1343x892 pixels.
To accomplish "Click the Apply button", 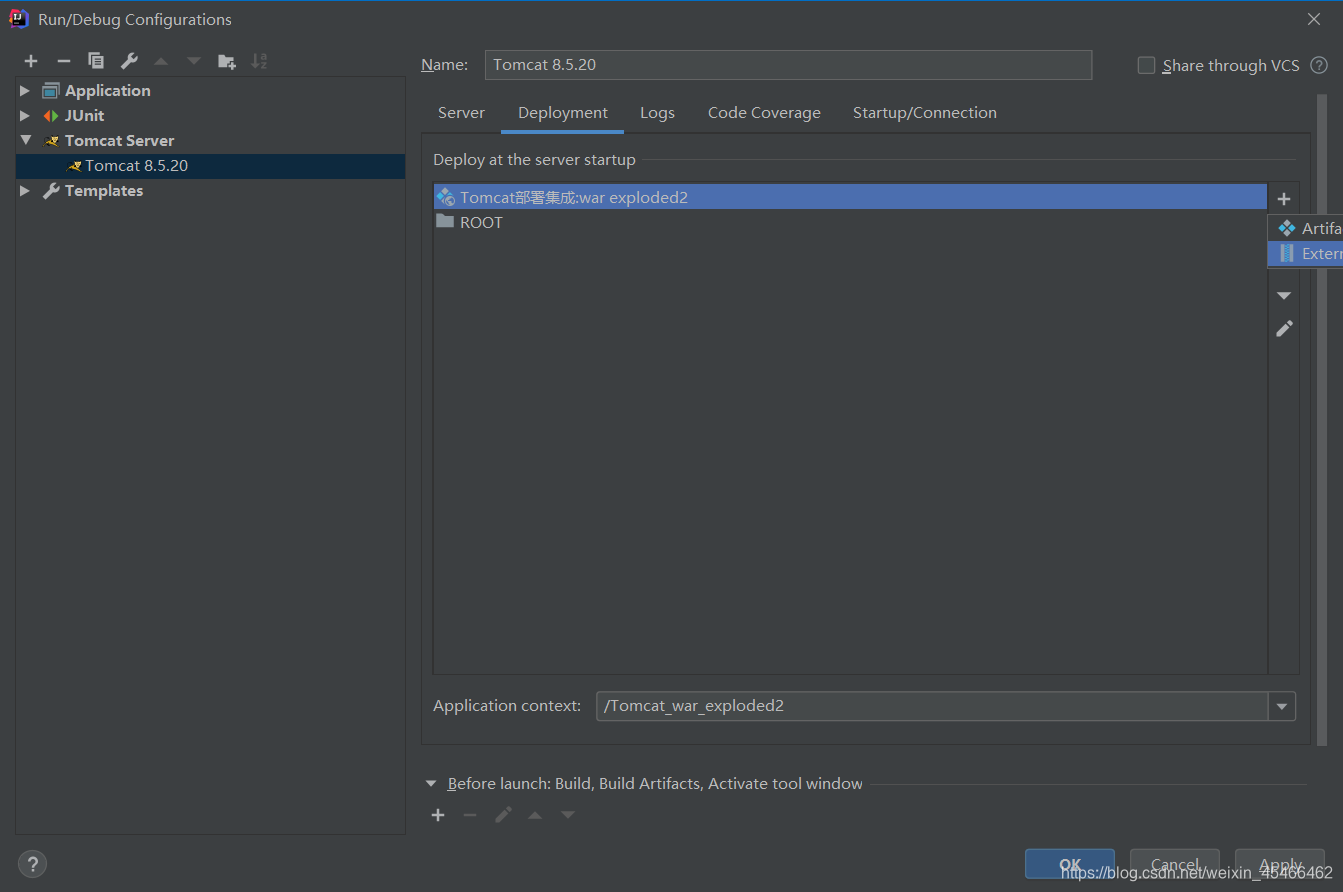I will point(1281,865).
